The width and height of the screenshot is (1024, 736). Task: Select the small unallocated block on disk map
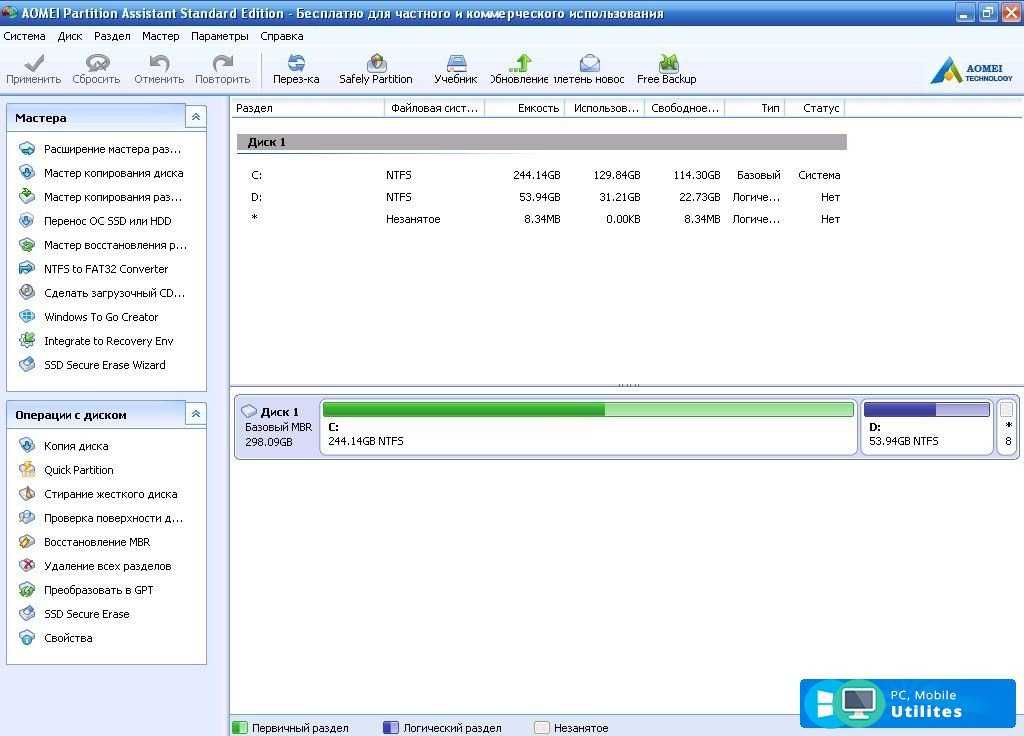tap(1007, 428)
